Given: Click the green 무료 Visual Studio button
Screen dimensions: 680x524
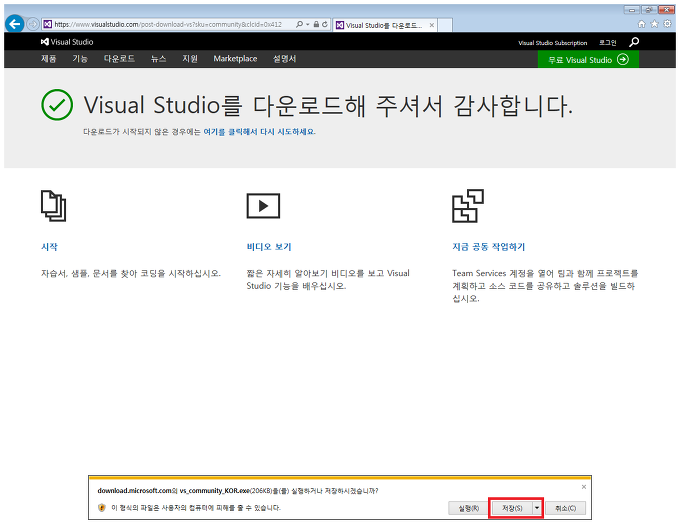Looking at the screenshot, I should (588, 59).
